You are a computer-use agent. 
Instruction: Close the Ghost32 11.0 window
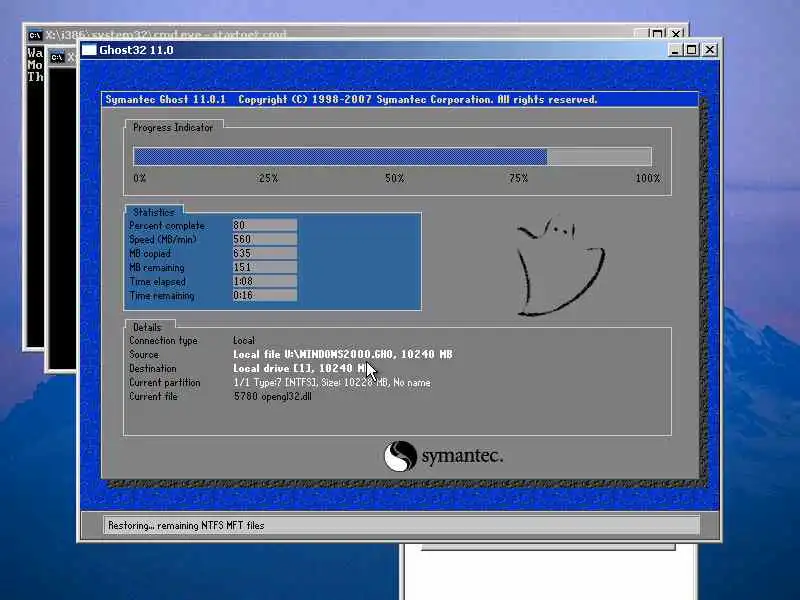click(x=710, y=50)
